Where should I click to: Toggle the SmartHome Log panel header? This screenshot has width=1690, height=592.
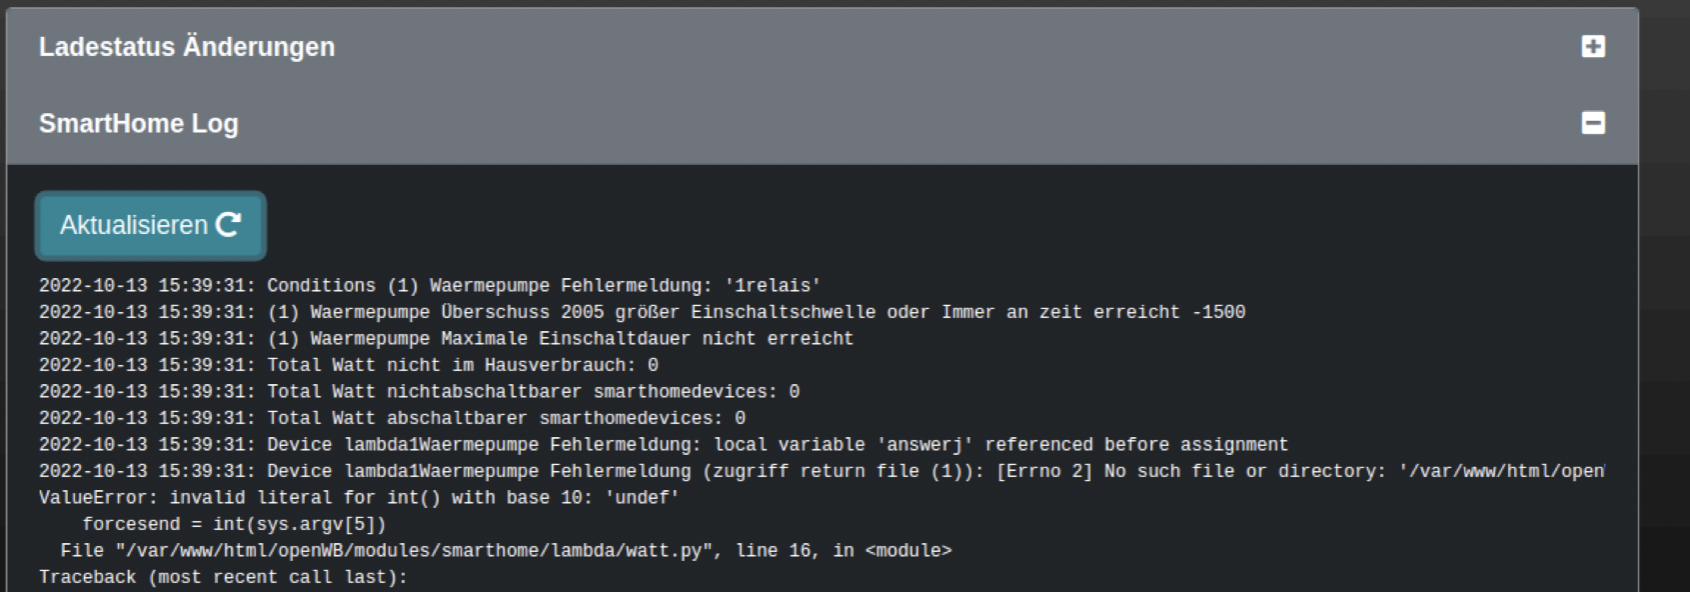click(139, 124)
